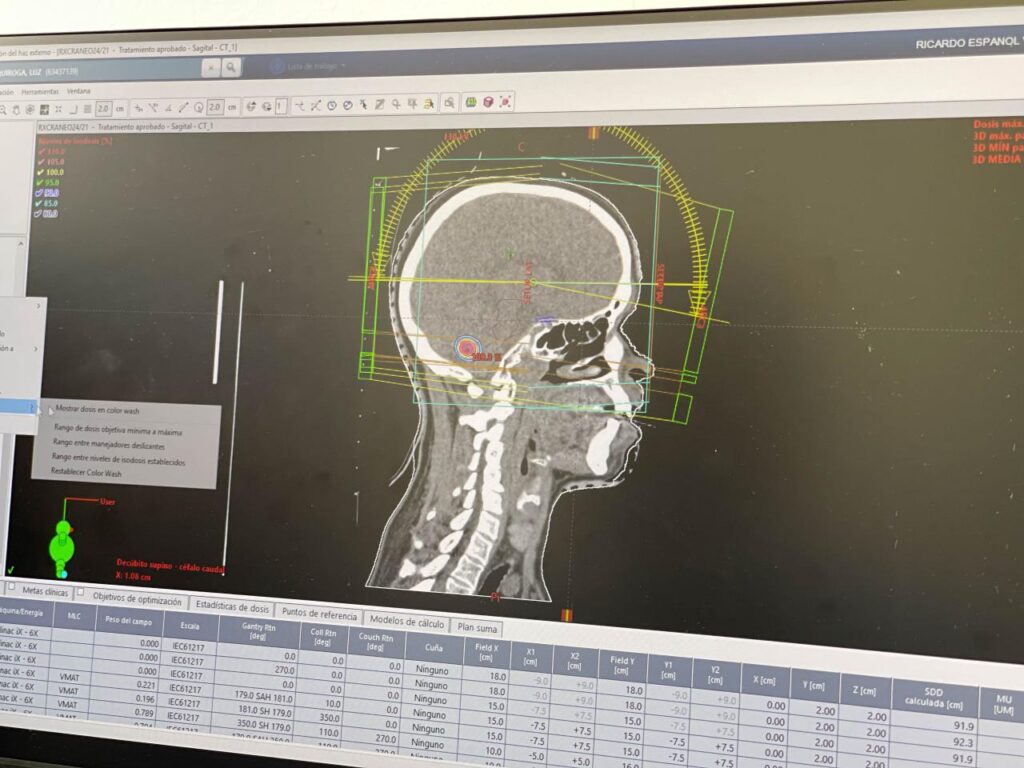Image resolution: width=1024 pixels, height=768 pixels.
Task: Click the red 3D cube view icon
Action: point(488,102)
